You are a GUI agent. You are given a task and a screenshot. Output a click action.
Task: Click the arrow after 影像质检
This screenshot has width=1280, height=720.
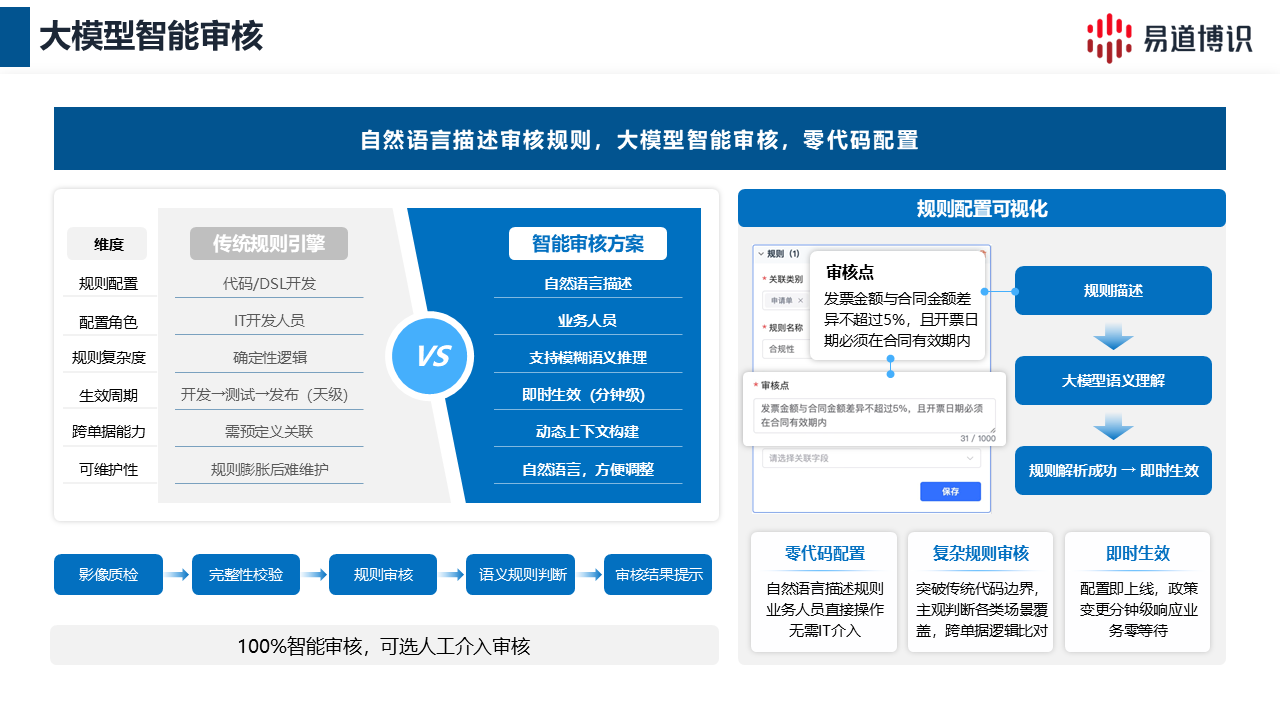click(x=177, y=575)
